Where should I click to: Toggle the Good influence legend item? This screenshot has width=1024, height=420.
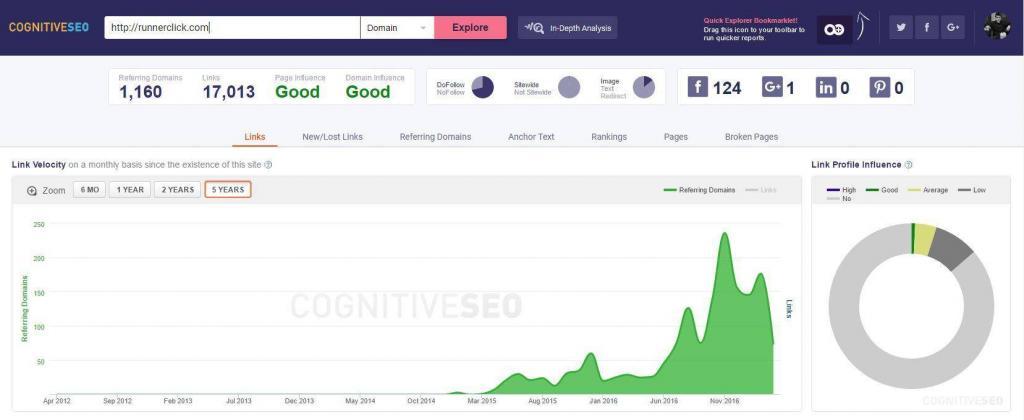click(882, 190)
